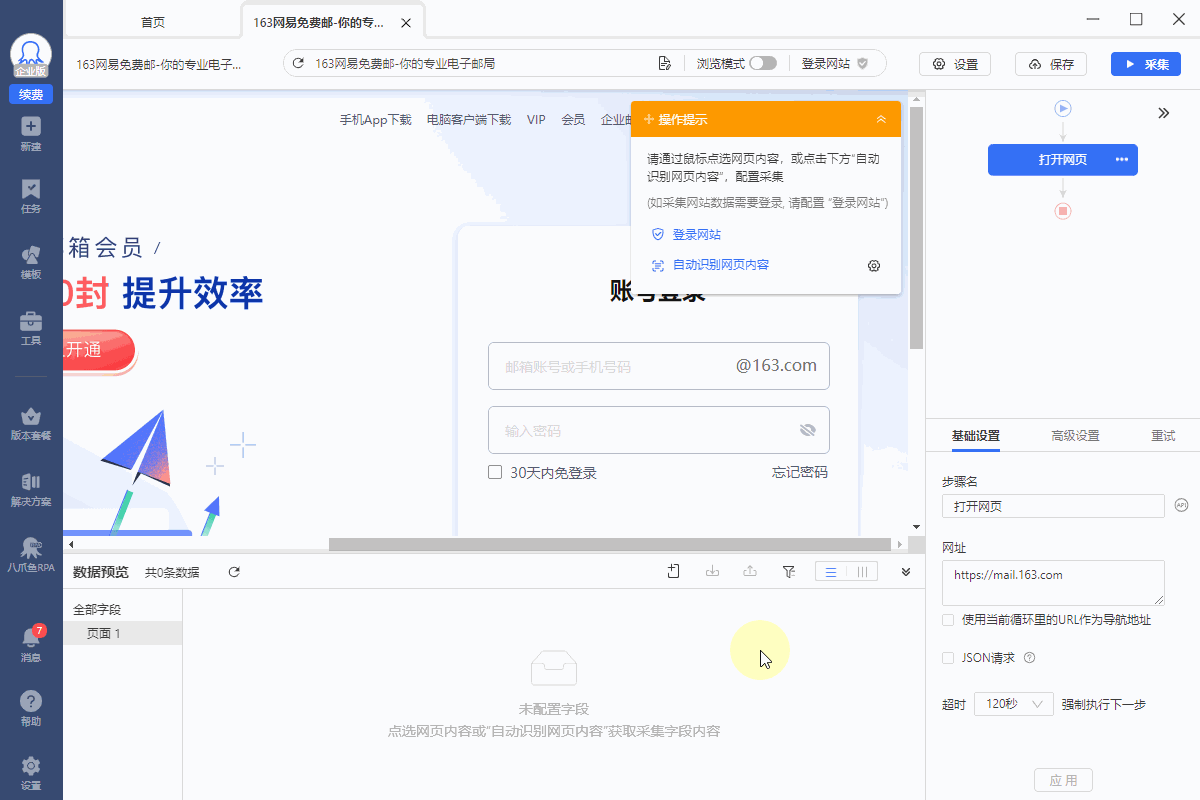The height and width of the screenshot is (800, 1200).
Task: Click the 步骤名 input field
Action: (1053, 506)
